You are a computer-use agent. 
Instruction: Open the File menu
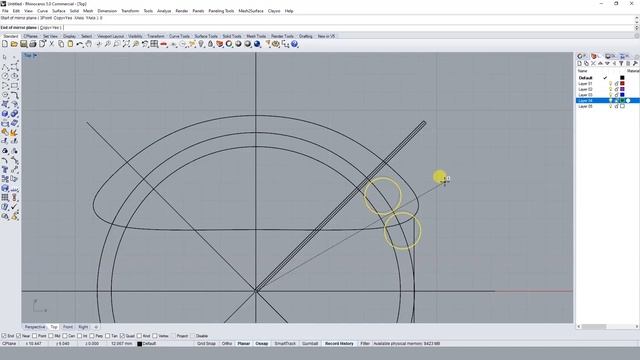click(5, 11)
